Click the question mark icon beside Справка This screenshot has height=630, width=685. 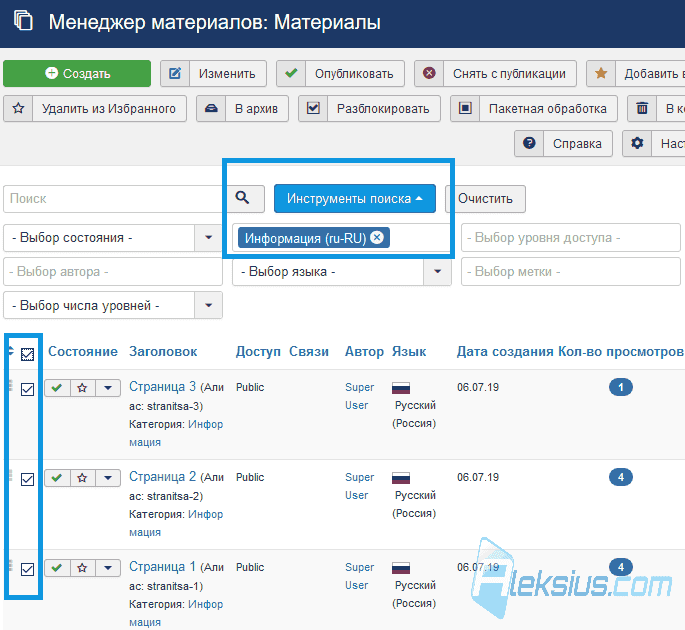(529, 143)
